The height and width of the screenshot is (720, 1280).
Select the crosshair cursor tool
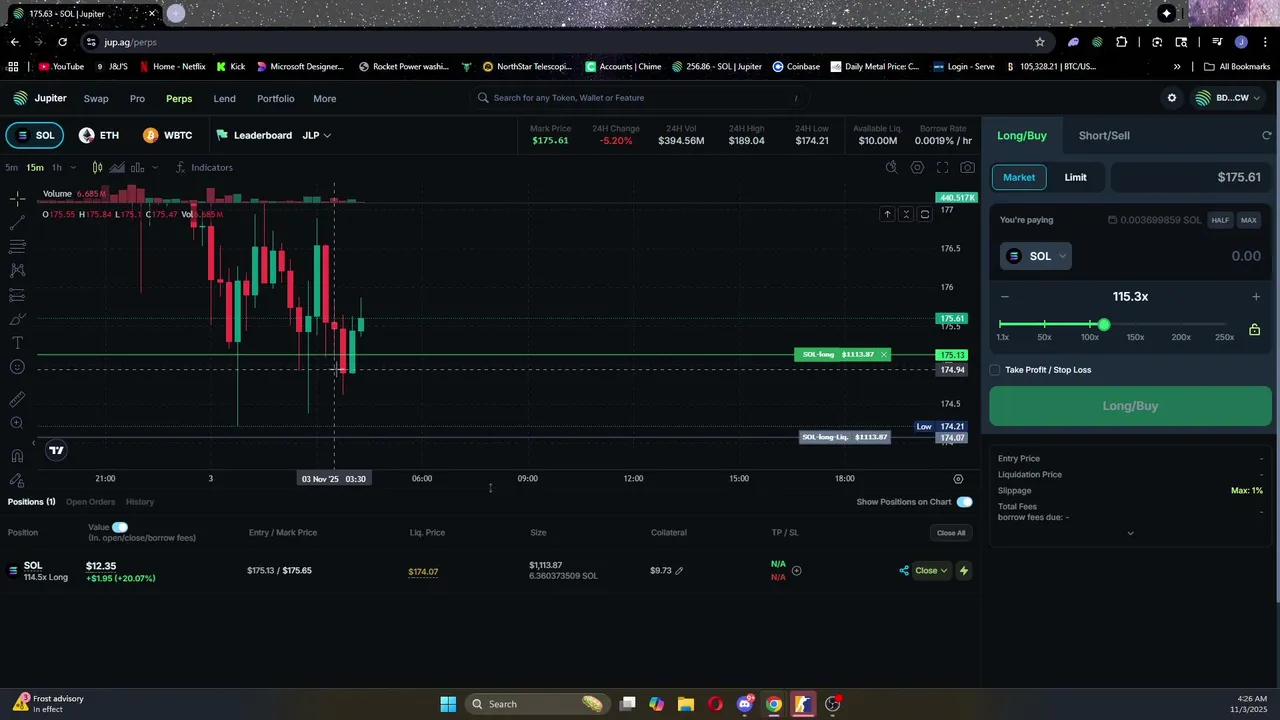click(x=17, y=198)
